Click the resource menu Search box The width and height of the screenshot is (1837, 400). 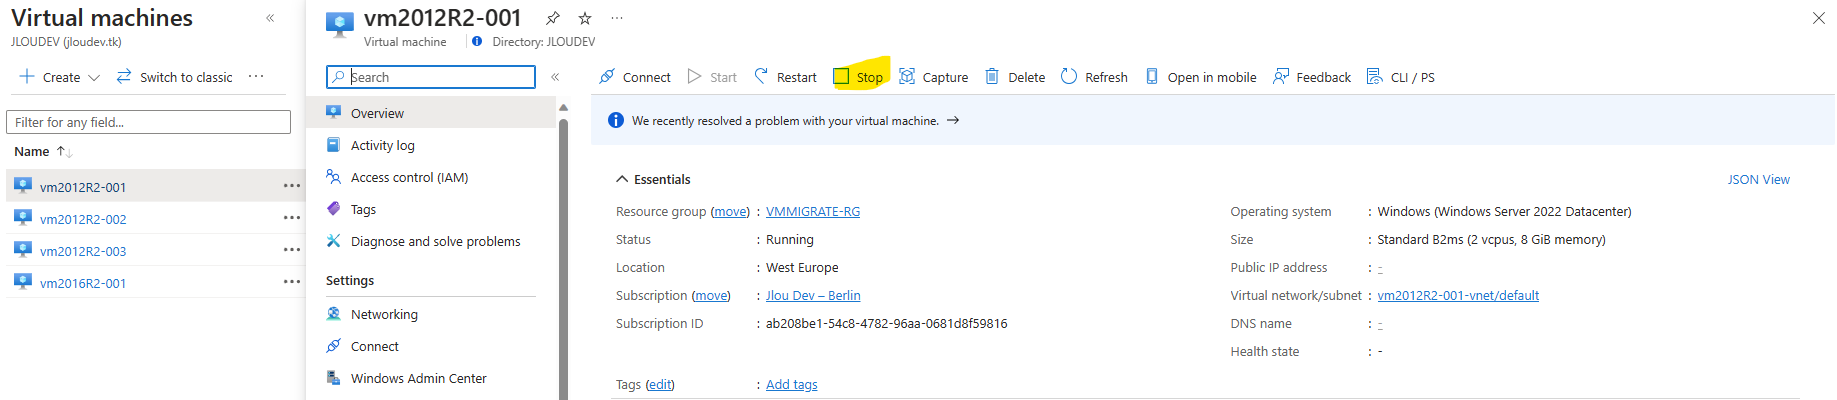[431, 77]
